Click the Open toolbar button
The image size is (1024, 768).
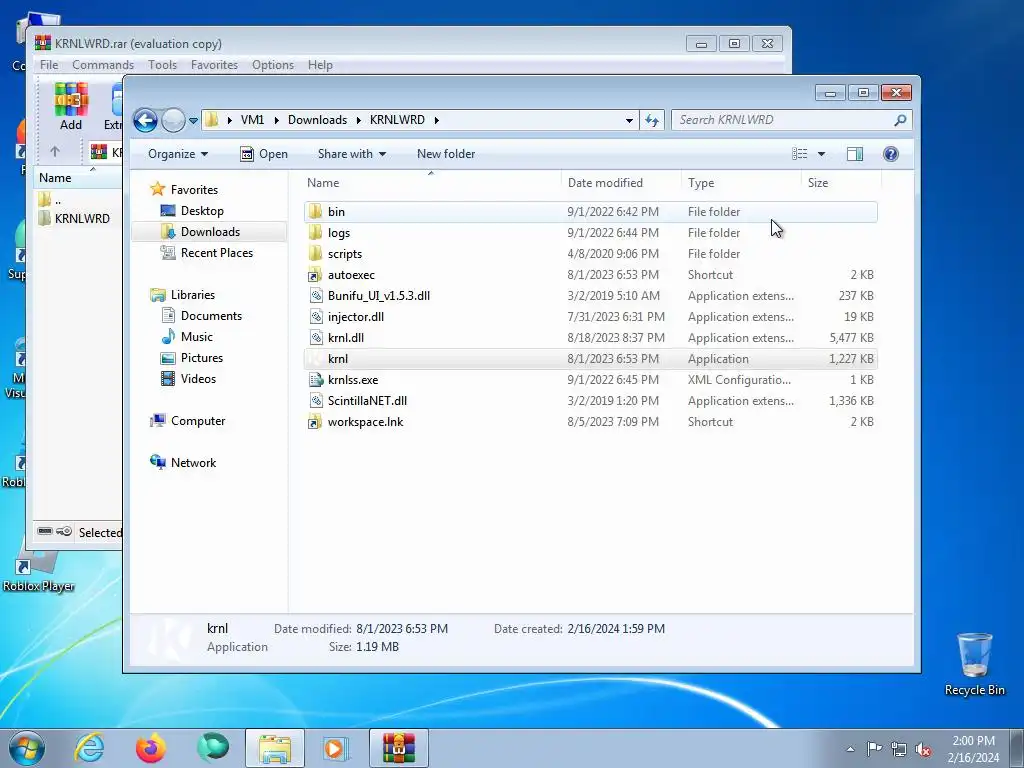(x=264, y=154)
